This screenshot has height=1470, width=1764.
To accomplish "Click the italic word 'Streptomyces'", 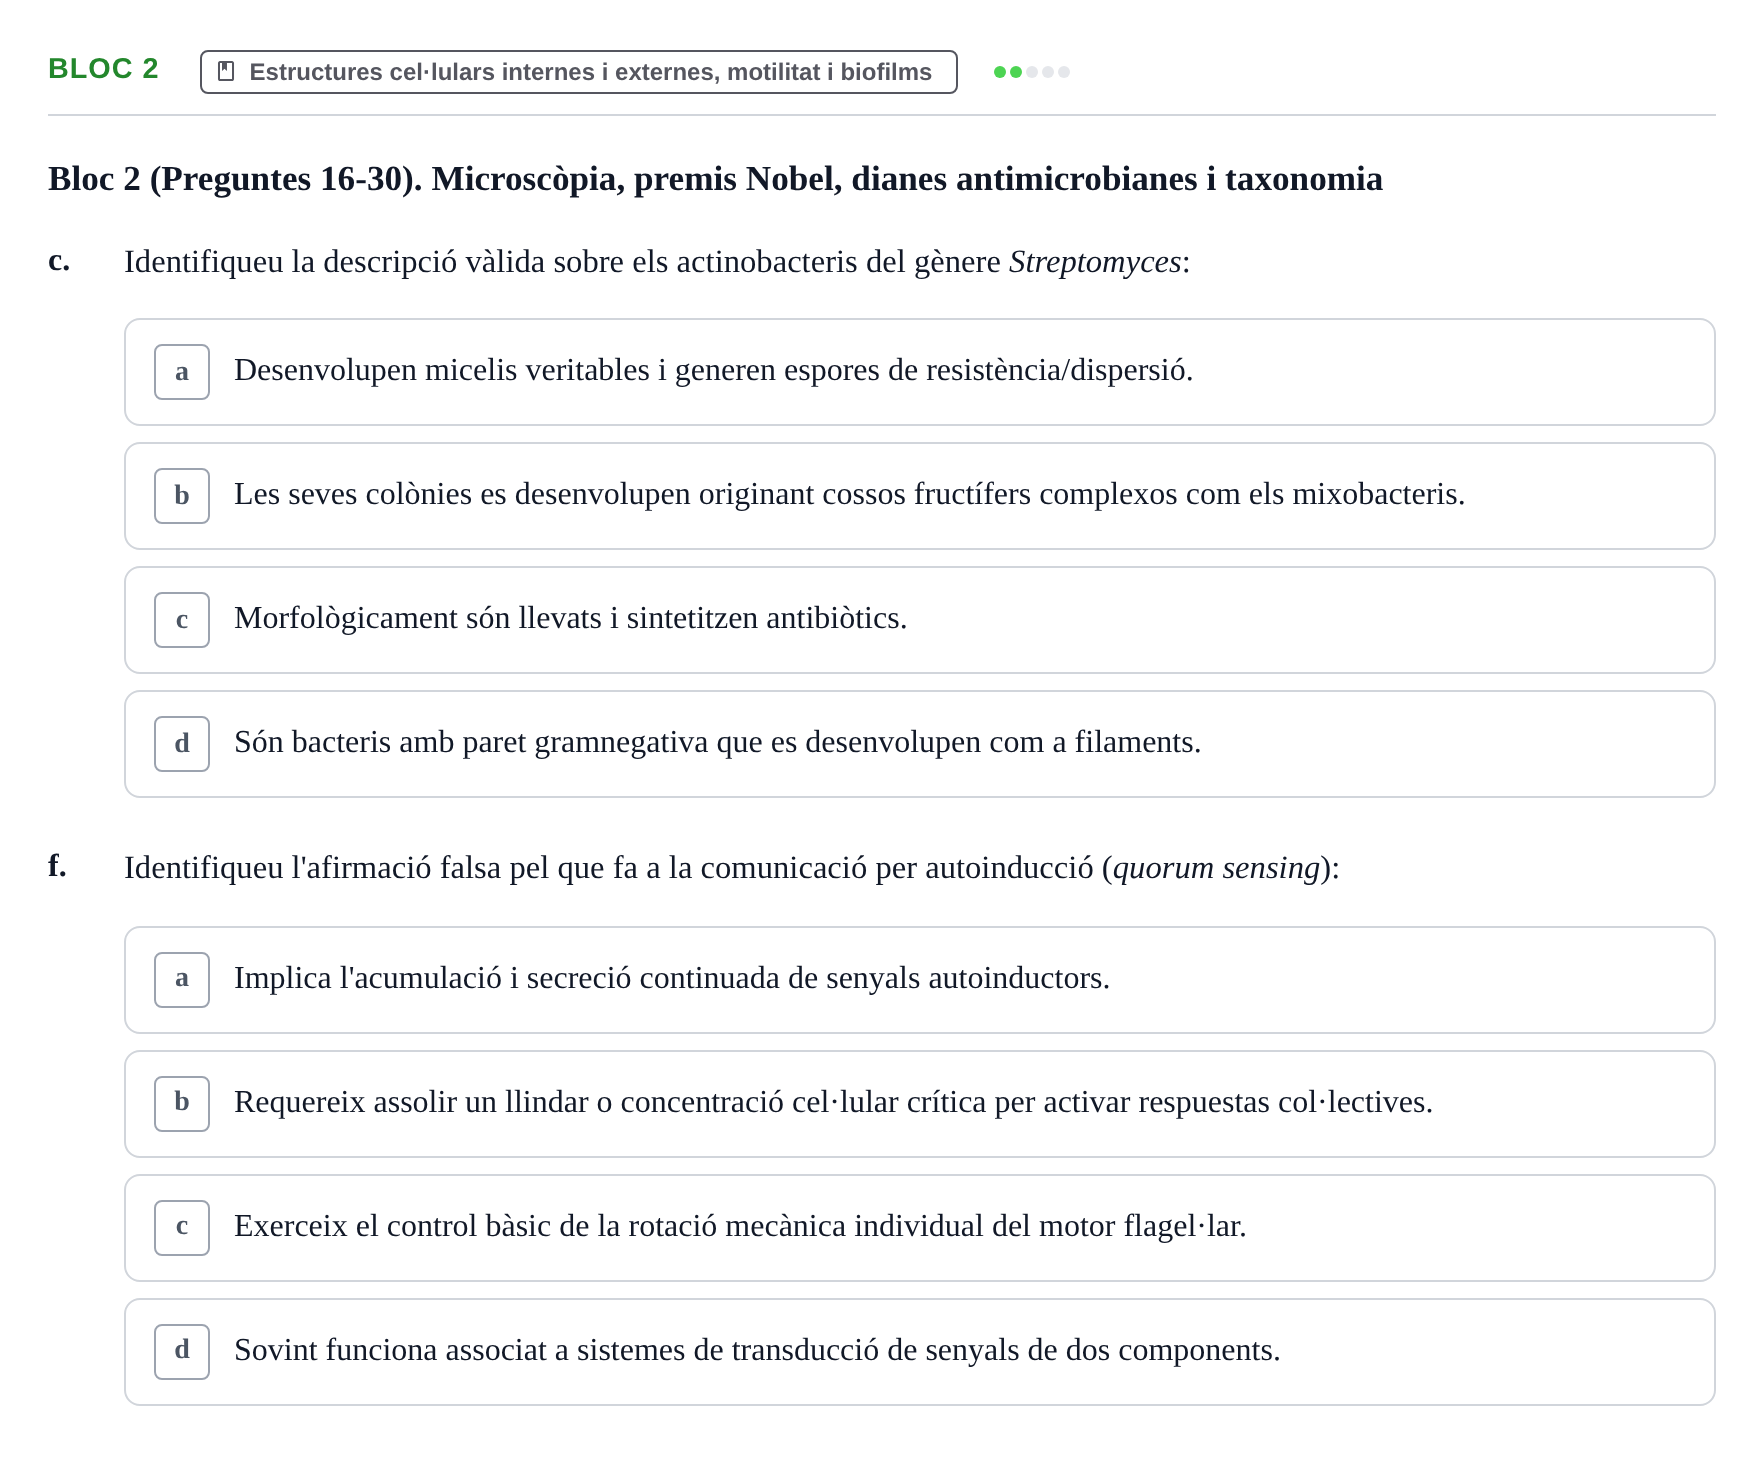I will [1095, 262].
